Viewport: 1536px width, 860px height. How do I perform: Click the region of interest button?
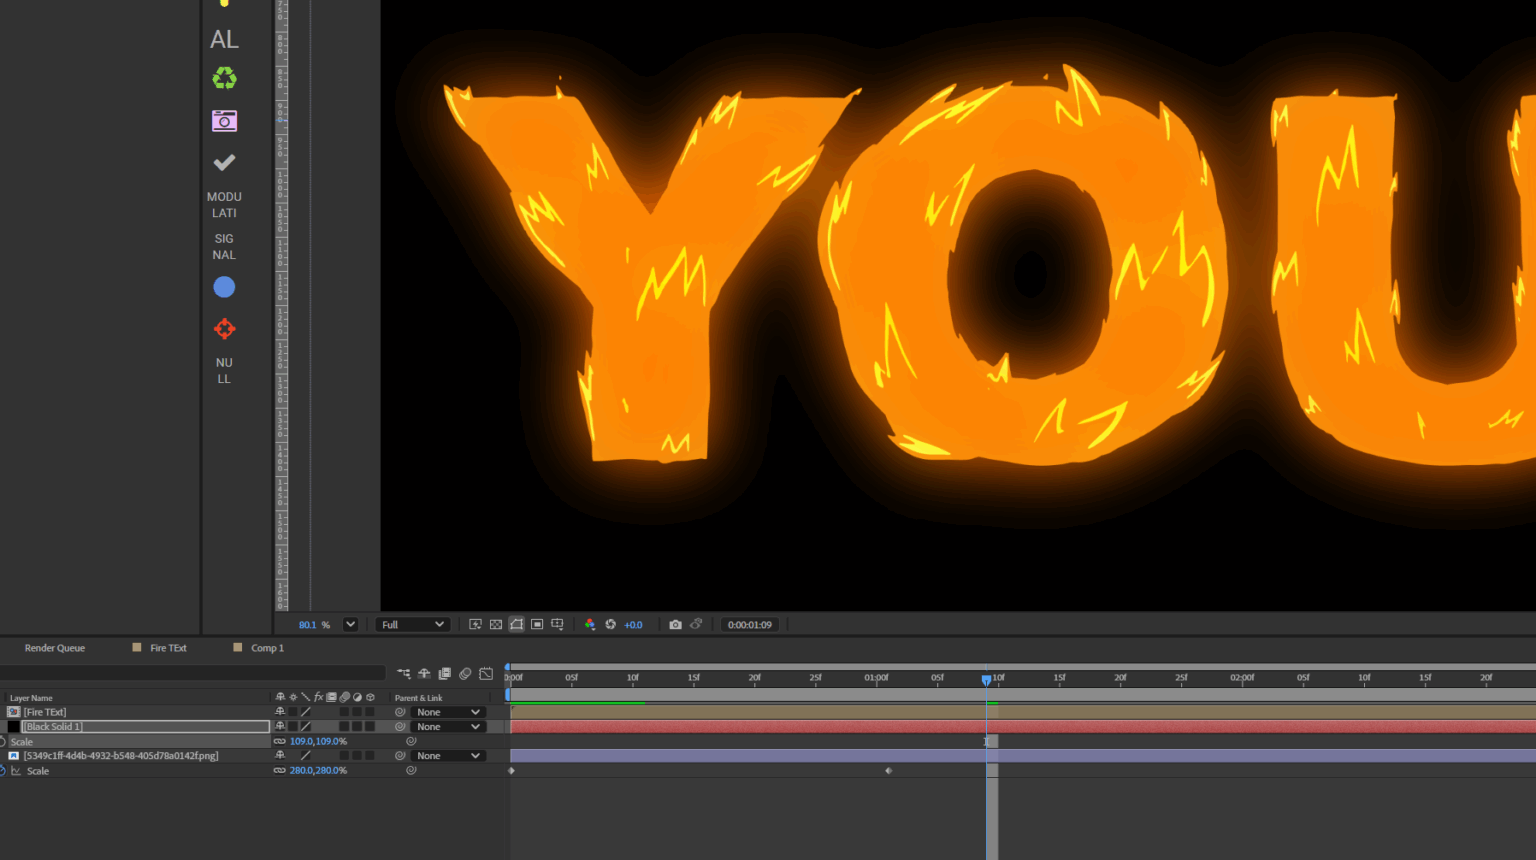537,624
